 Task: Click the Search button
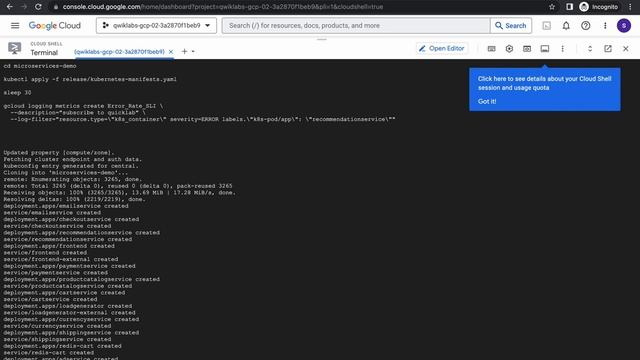[511, 25]
